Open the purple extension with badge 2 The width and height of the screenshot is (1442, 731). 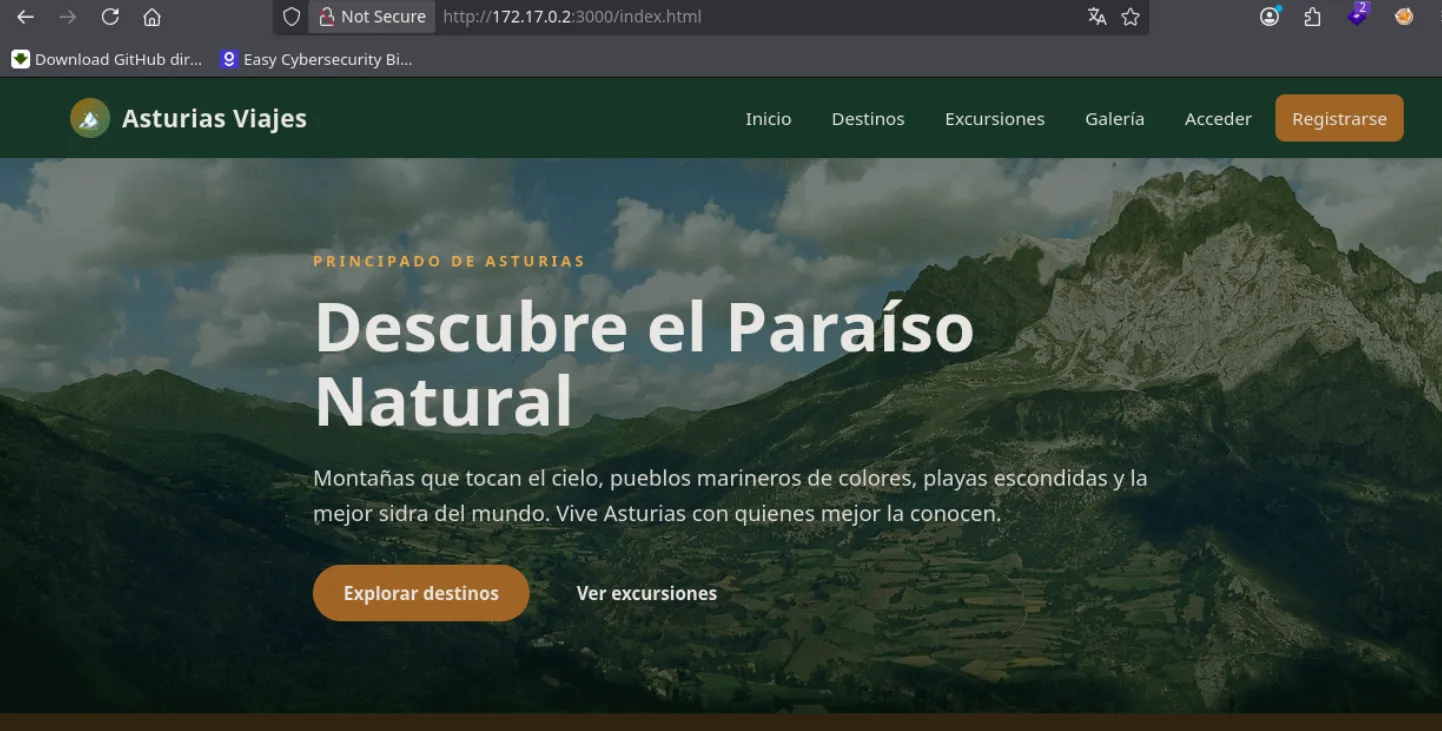[1357, 15]
